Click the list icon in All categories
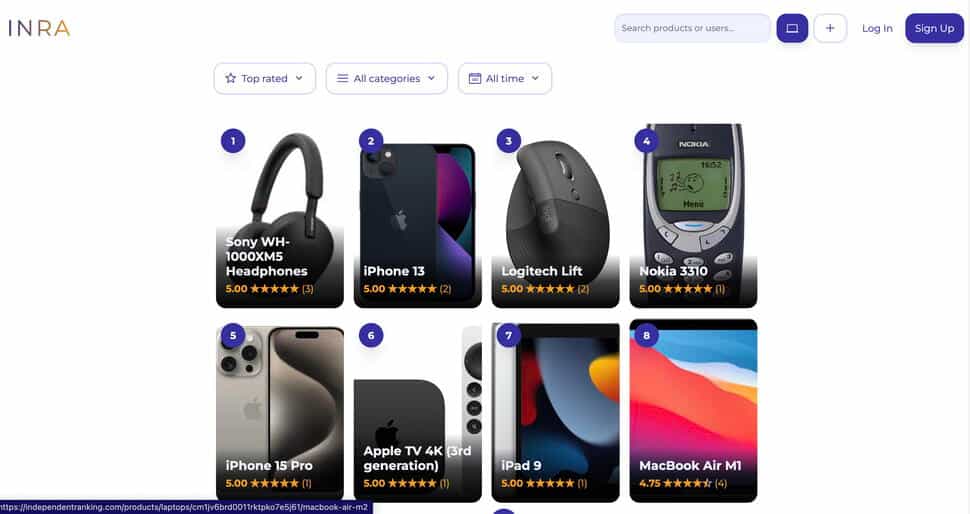Viewport: 970px width, 514px height. [x=342, y=79]
